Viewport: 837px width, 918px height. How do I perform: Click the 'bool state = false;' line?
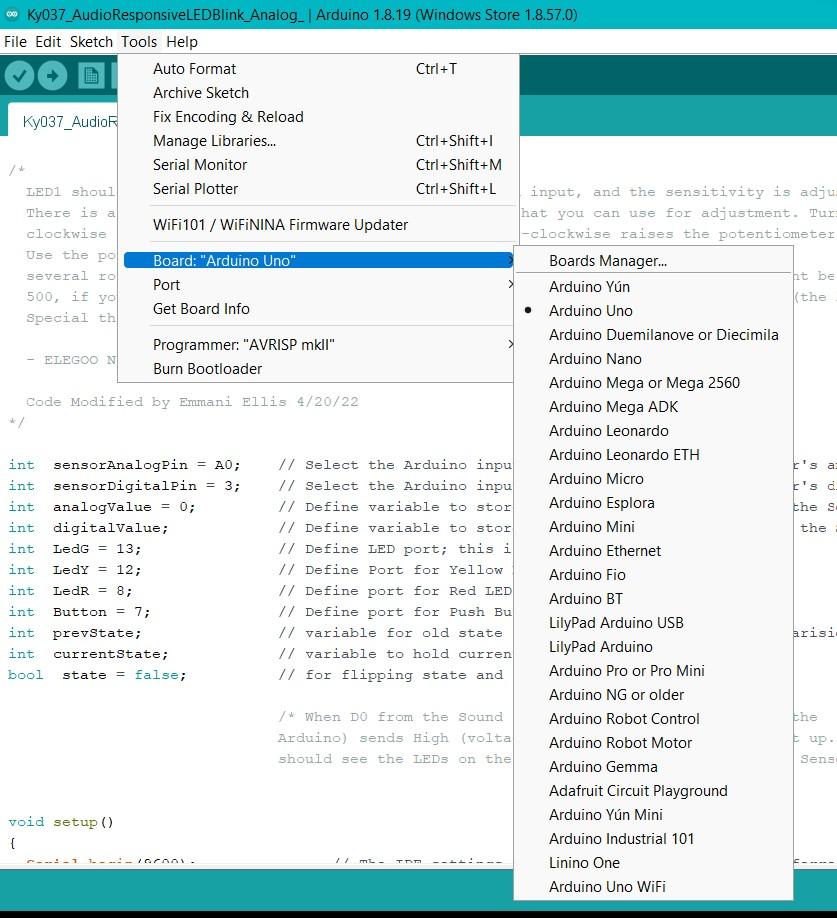click(97, 675)
